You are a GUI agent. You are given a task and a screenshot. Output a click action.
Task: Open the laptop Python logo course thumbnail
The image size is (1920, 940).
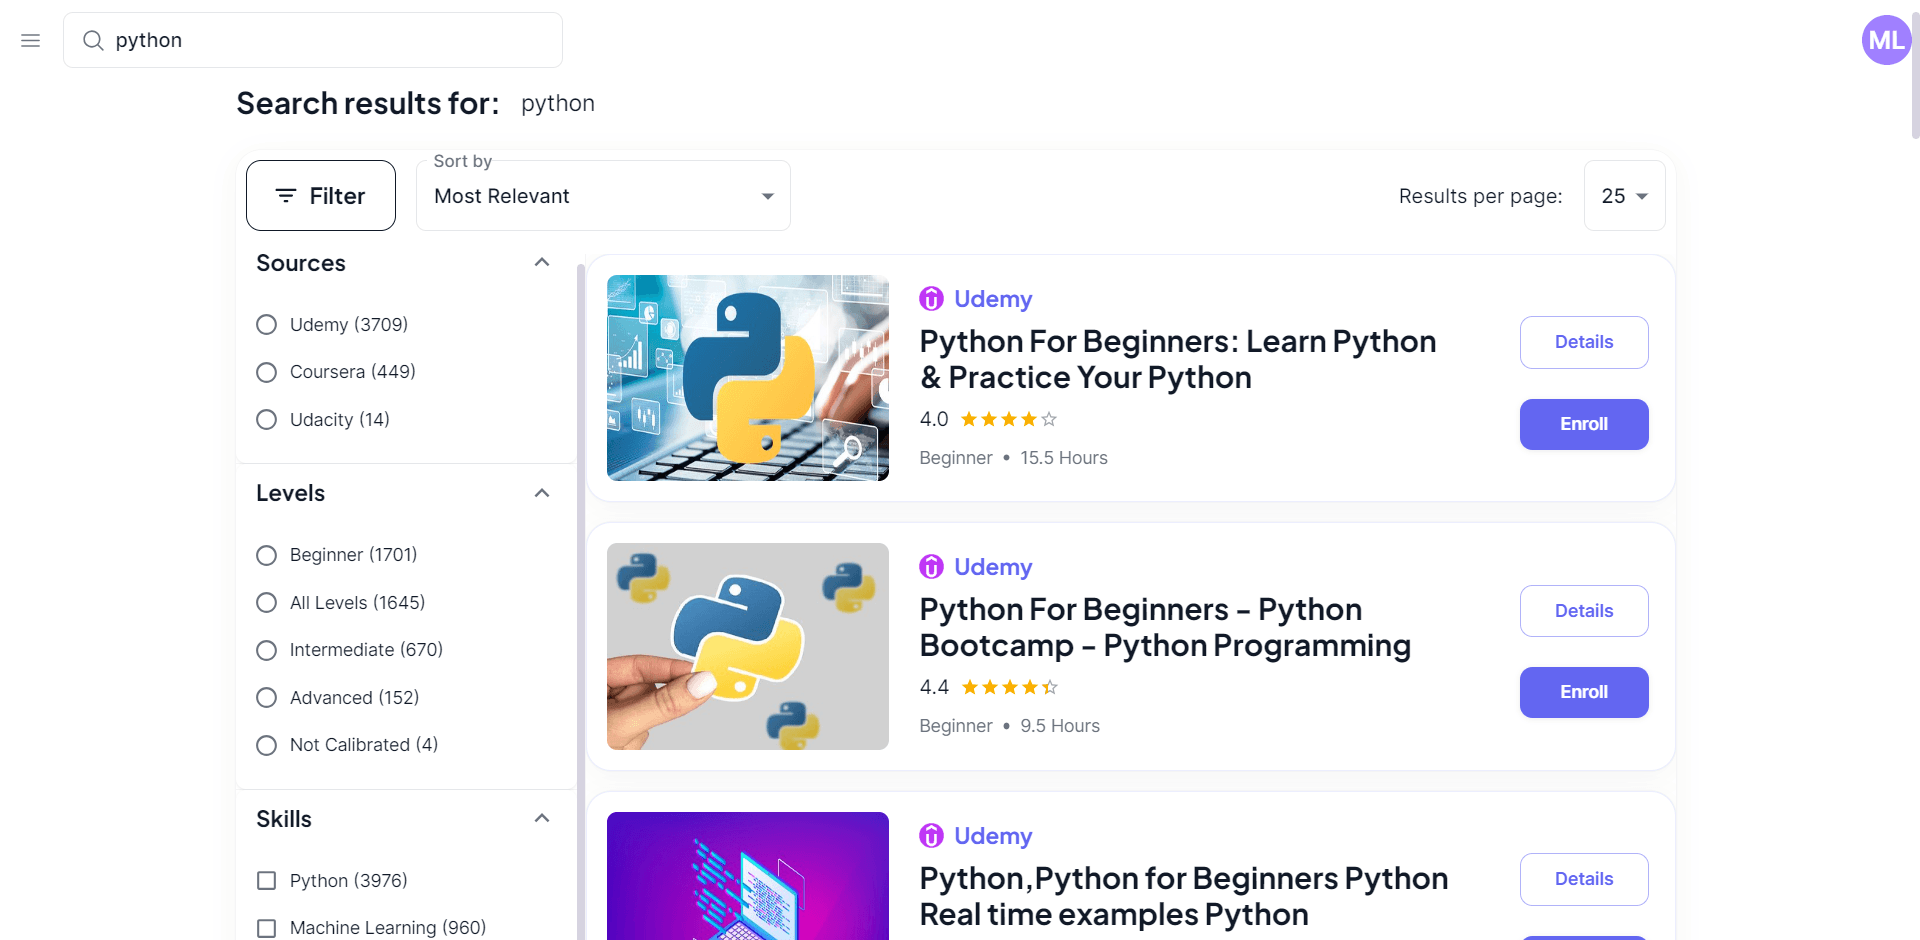(748, 378)
